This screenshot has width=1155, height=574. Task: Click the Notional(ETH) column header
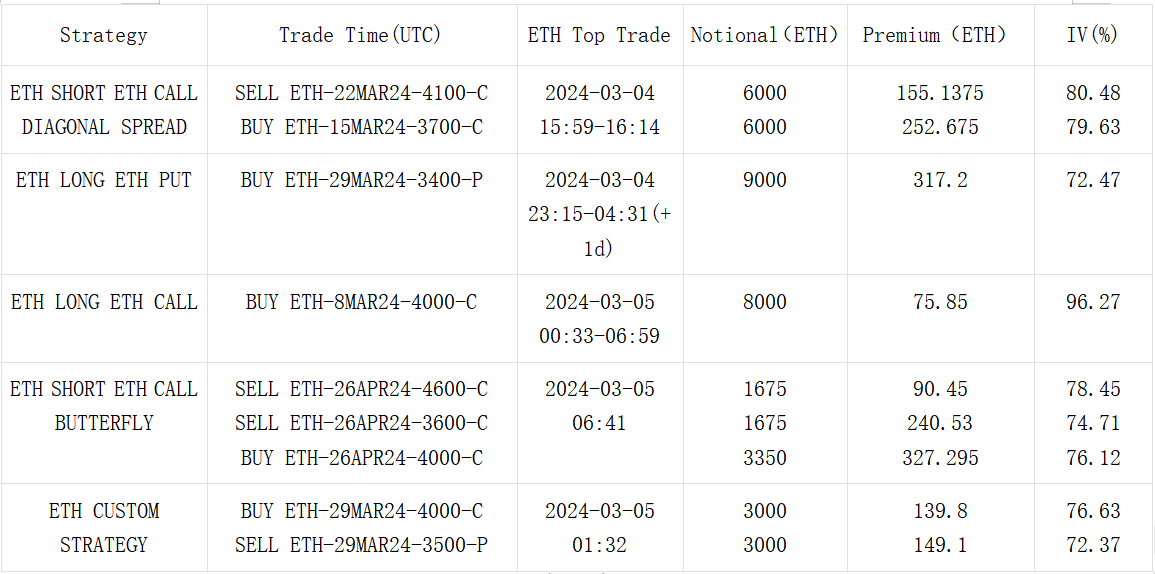[x=765, y=35]
